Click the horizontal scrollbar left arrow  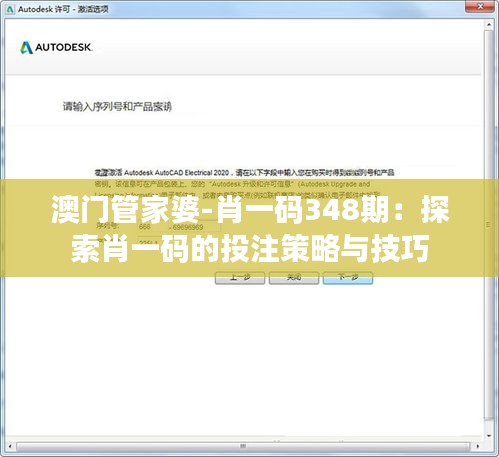click(x=10, y=446)
